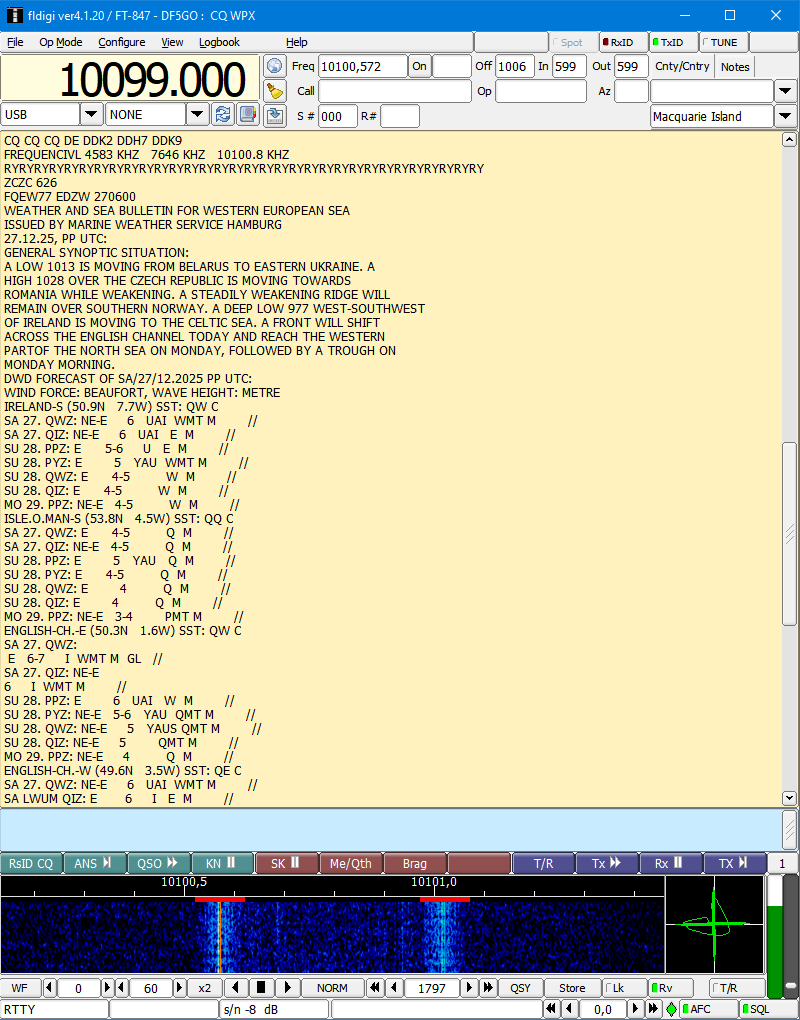800x1020 pixels.
Task: Click the fast-forward arrow right of 1797
Action: [x=488, y=988]
